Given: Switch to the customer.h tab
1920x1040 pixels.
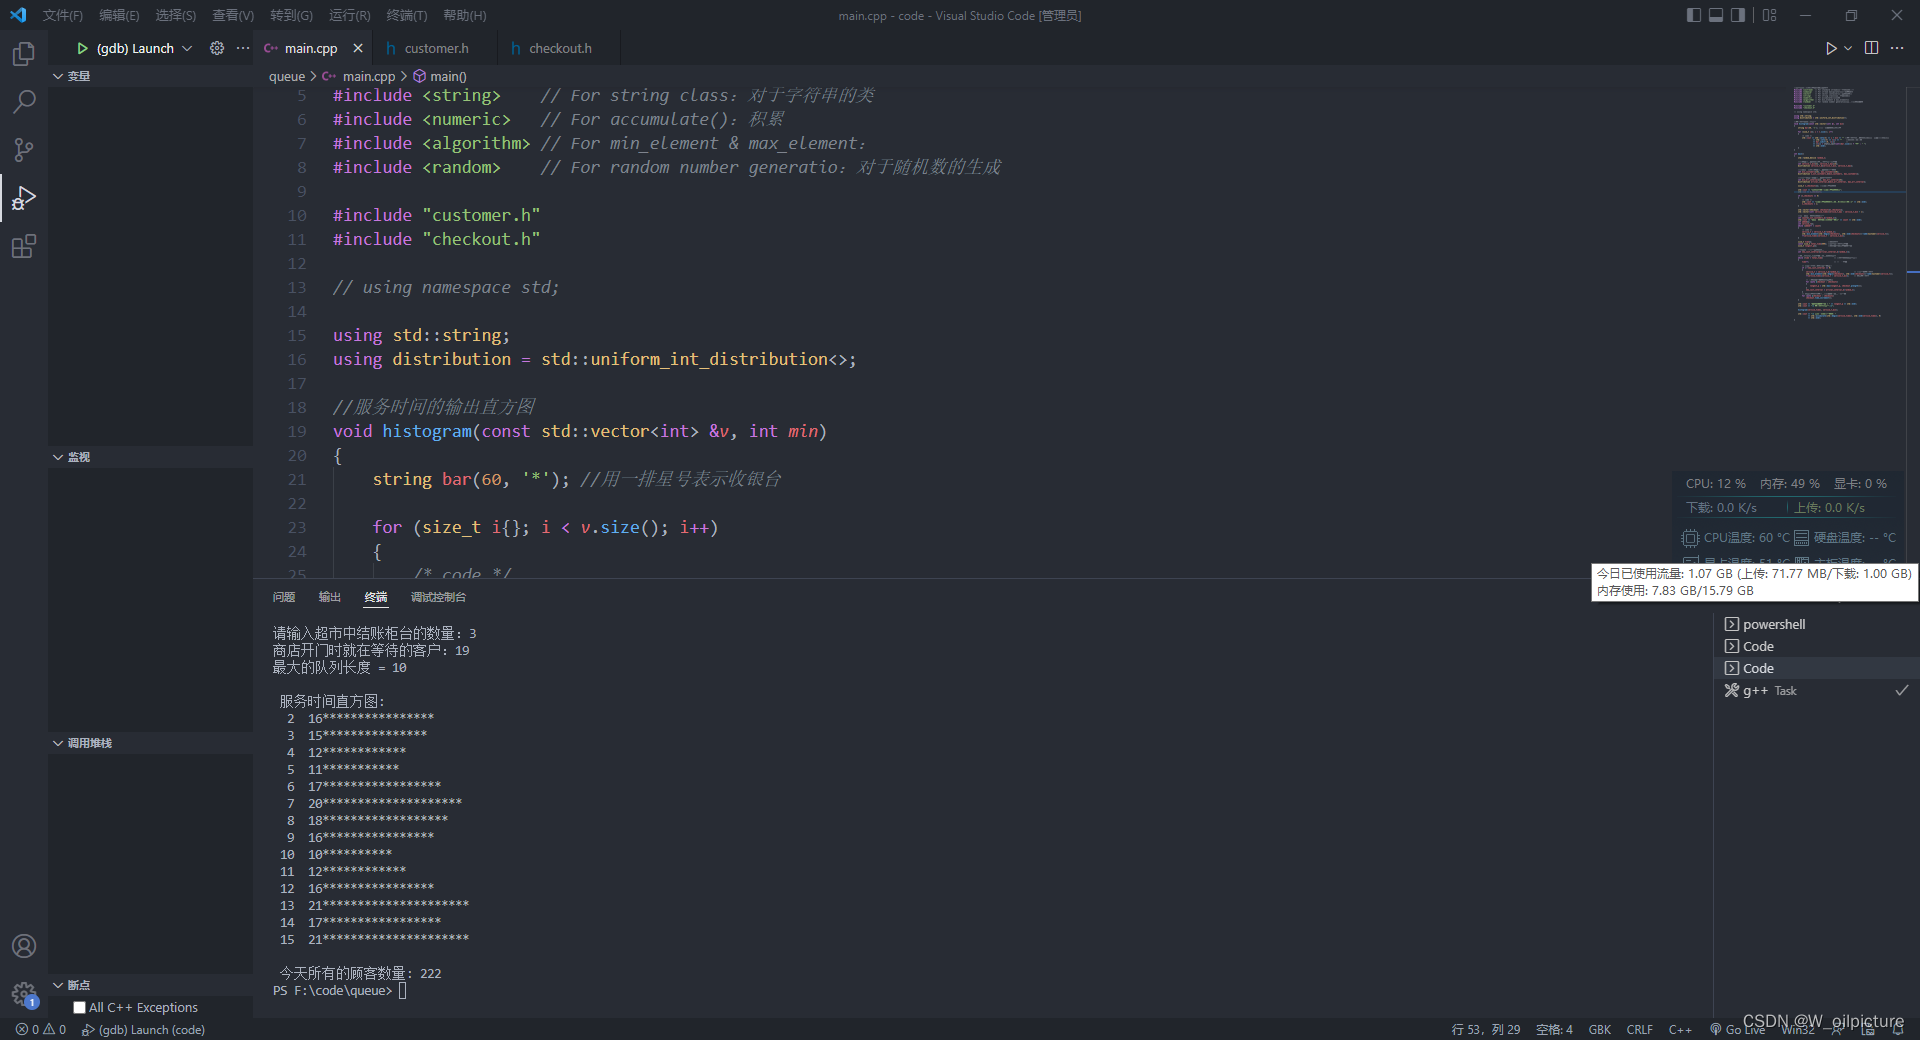Looking at the screenshot, I should click(435, 48).
